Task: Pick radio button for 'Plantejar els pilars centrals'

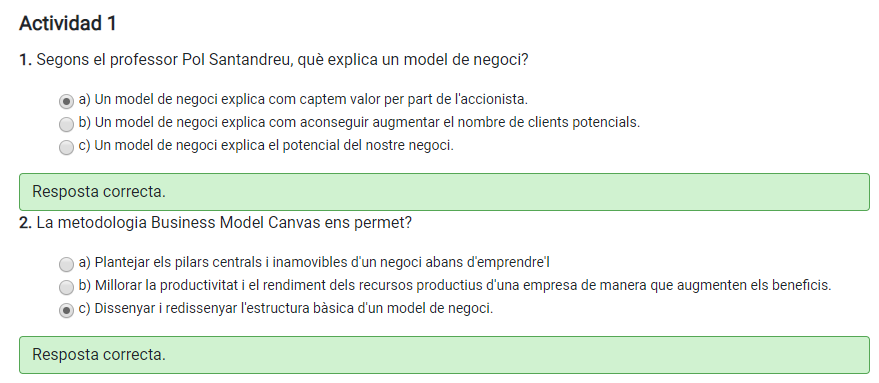Action: pos(66,264)
